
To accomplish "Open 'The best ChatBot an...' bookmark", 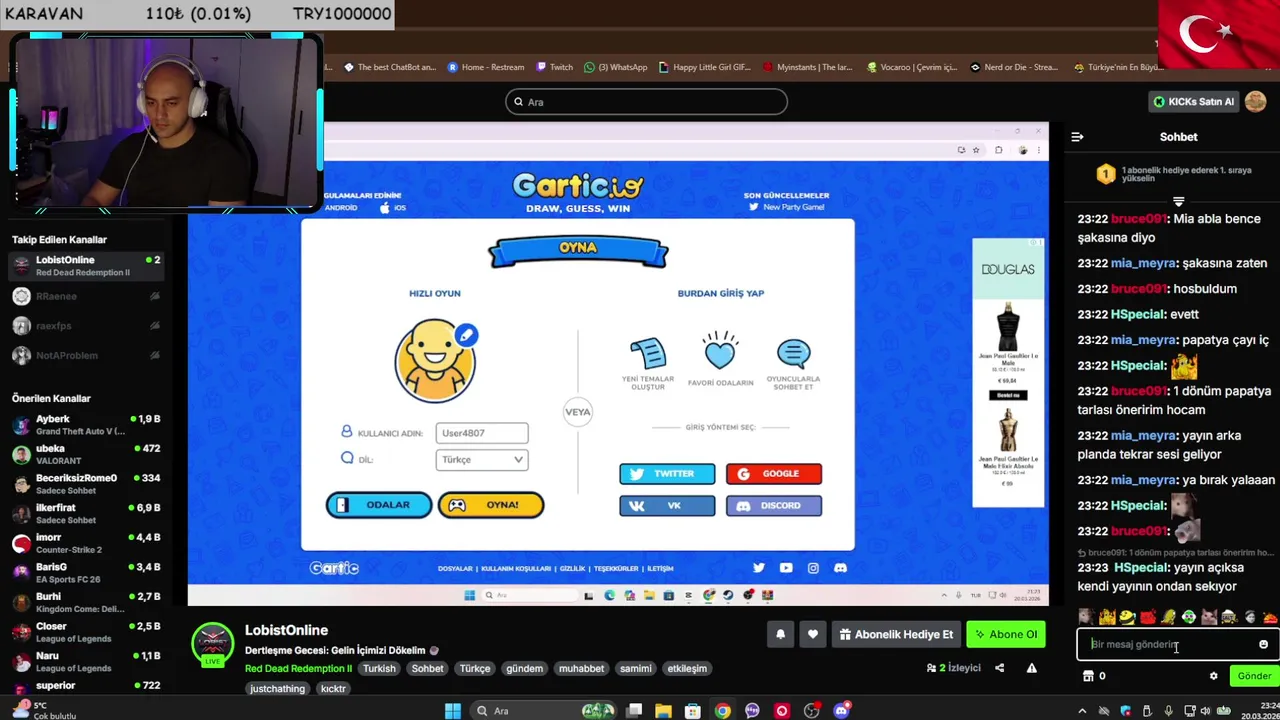I will 390,67.
